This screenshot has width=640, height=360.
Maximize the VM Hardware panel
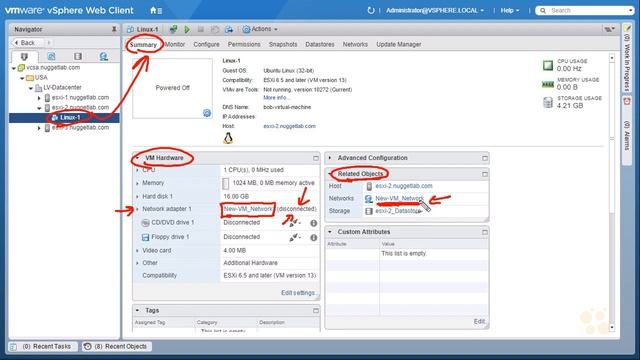tap(316, 158)
